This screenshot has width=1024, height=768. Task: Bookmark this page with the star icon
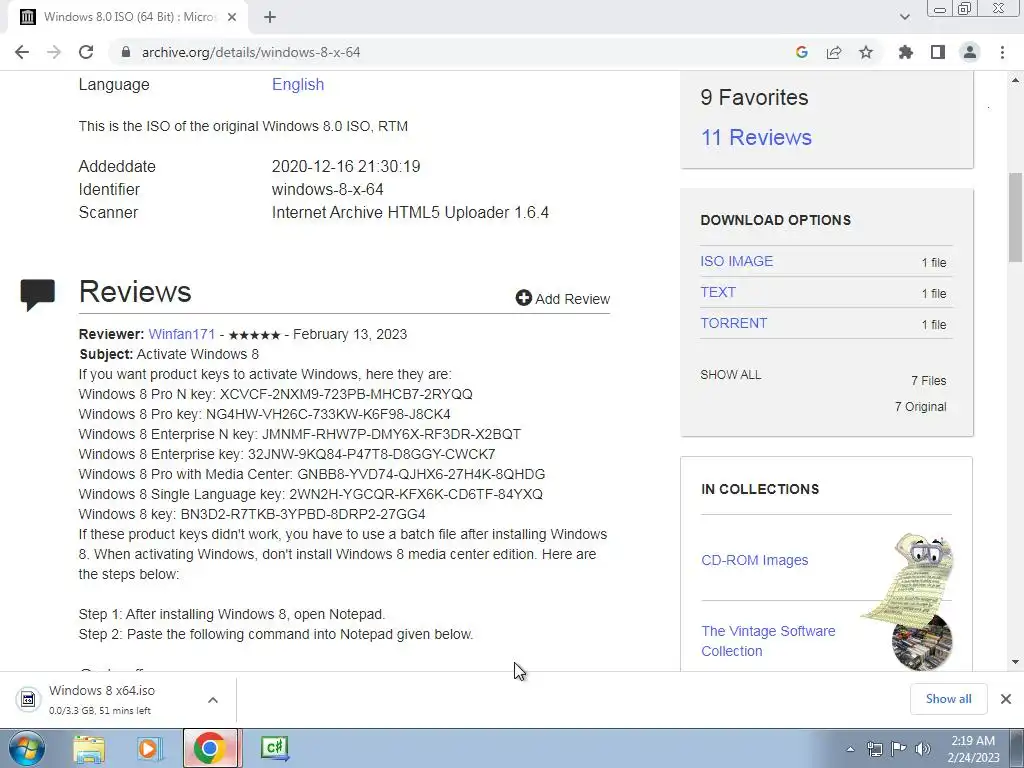pyautogui.click(x=865, y=52)
